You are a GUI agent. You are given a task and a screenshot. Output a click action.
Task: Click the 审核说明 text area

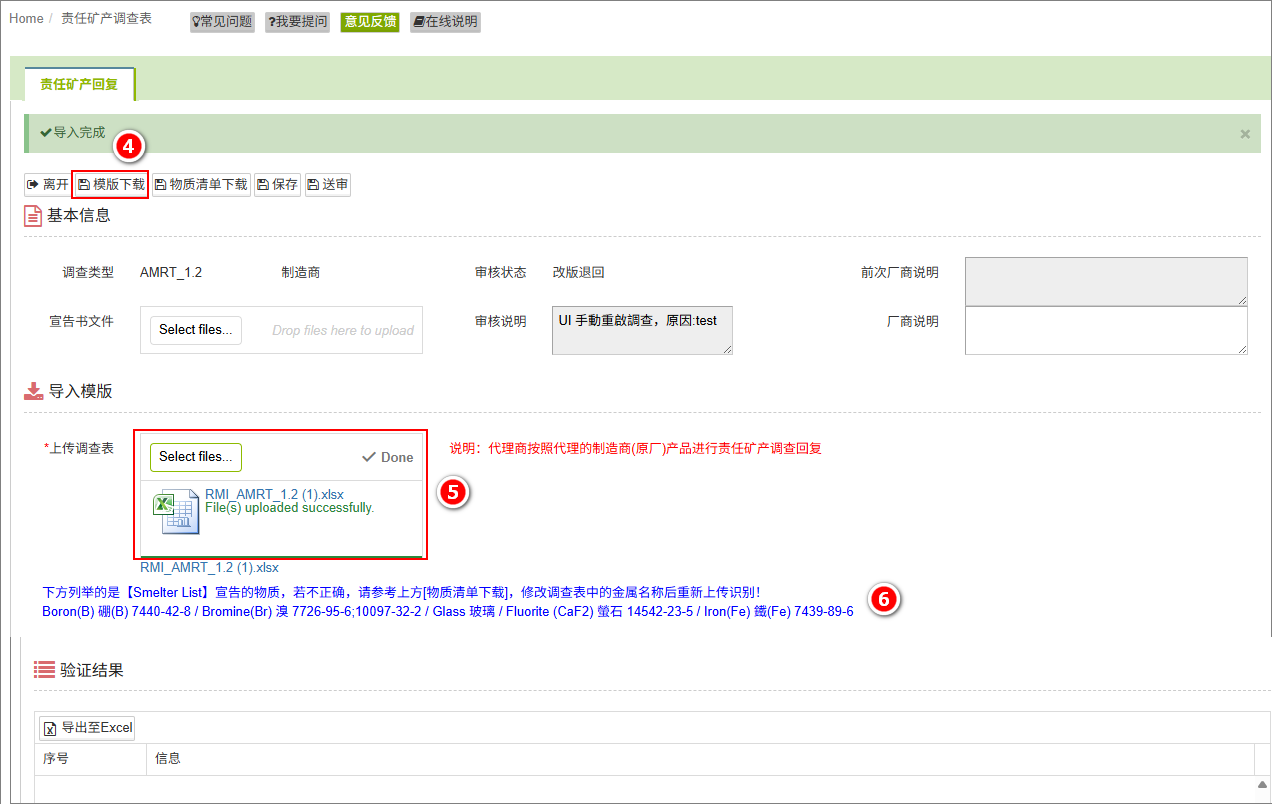pos(642,330)
